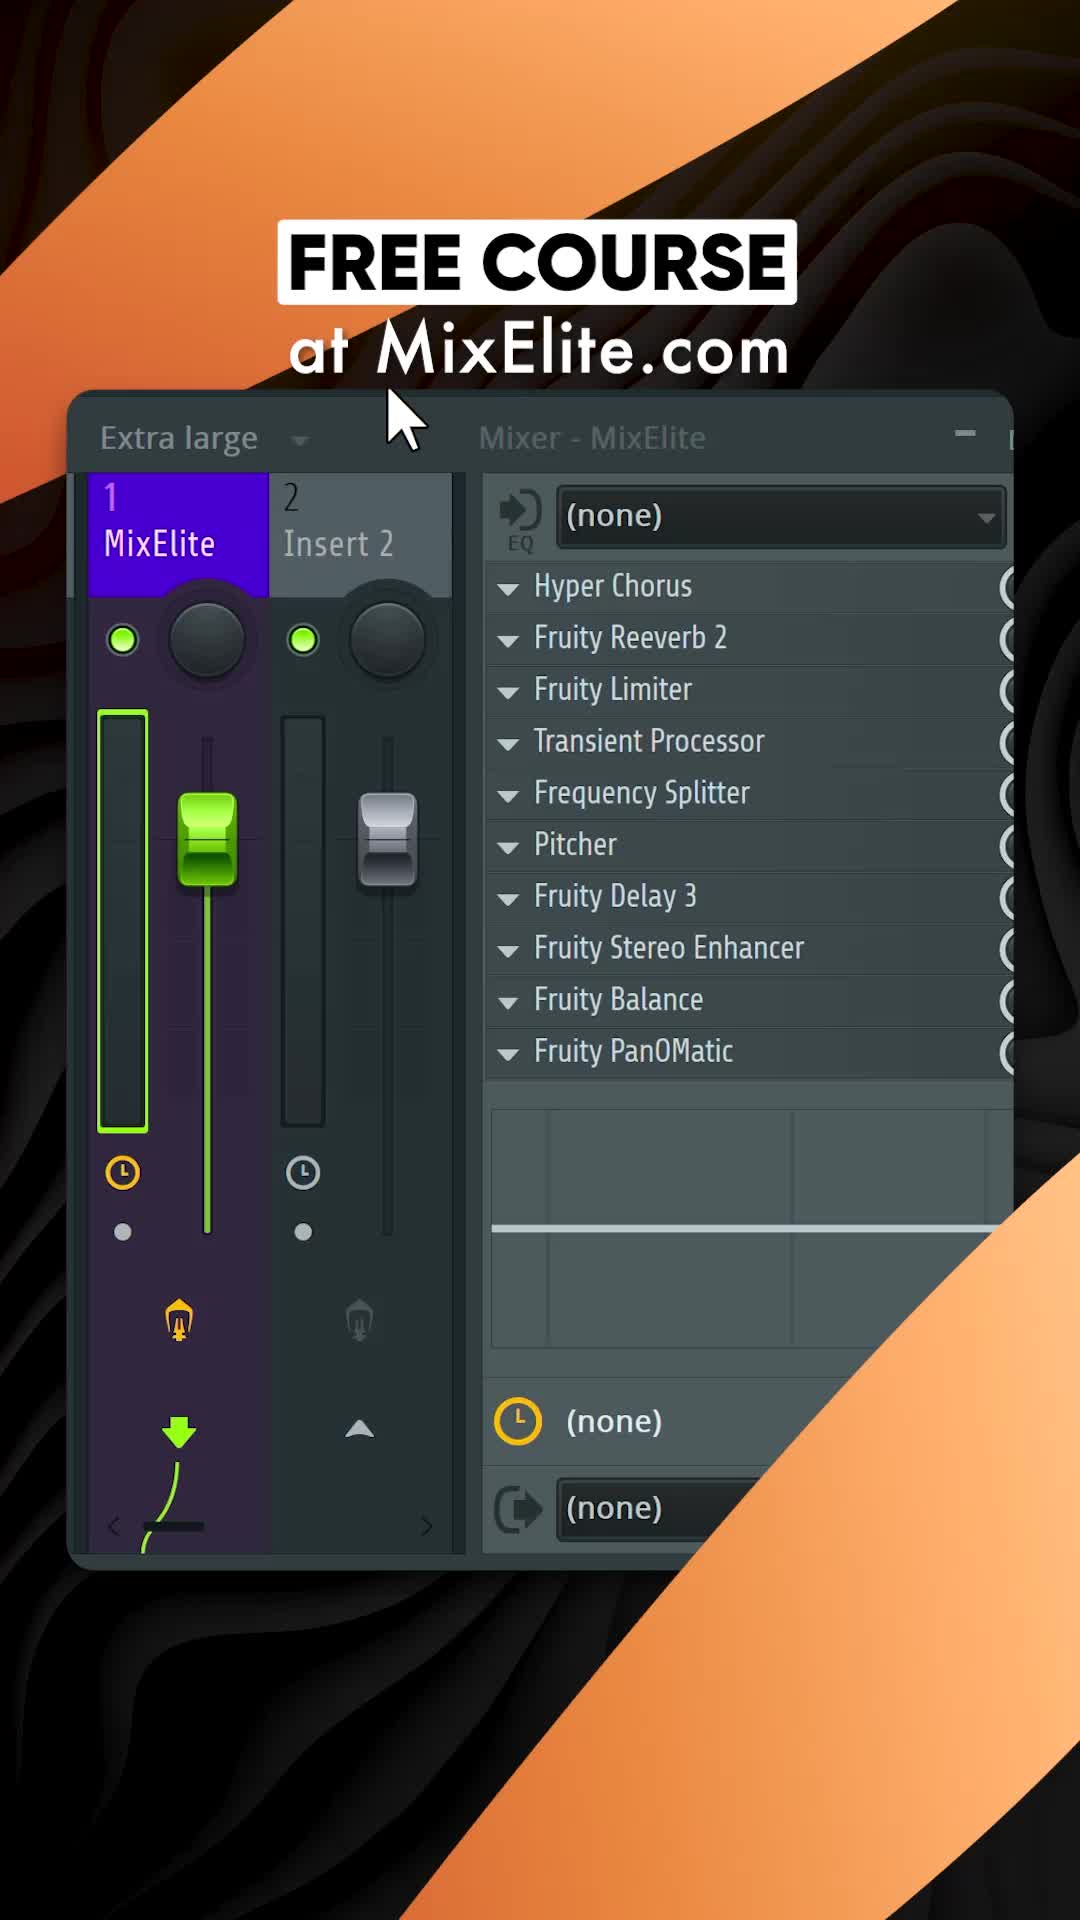Minimize the Mixer window
The image size is (1080, 1920).
tap(965, 433)
